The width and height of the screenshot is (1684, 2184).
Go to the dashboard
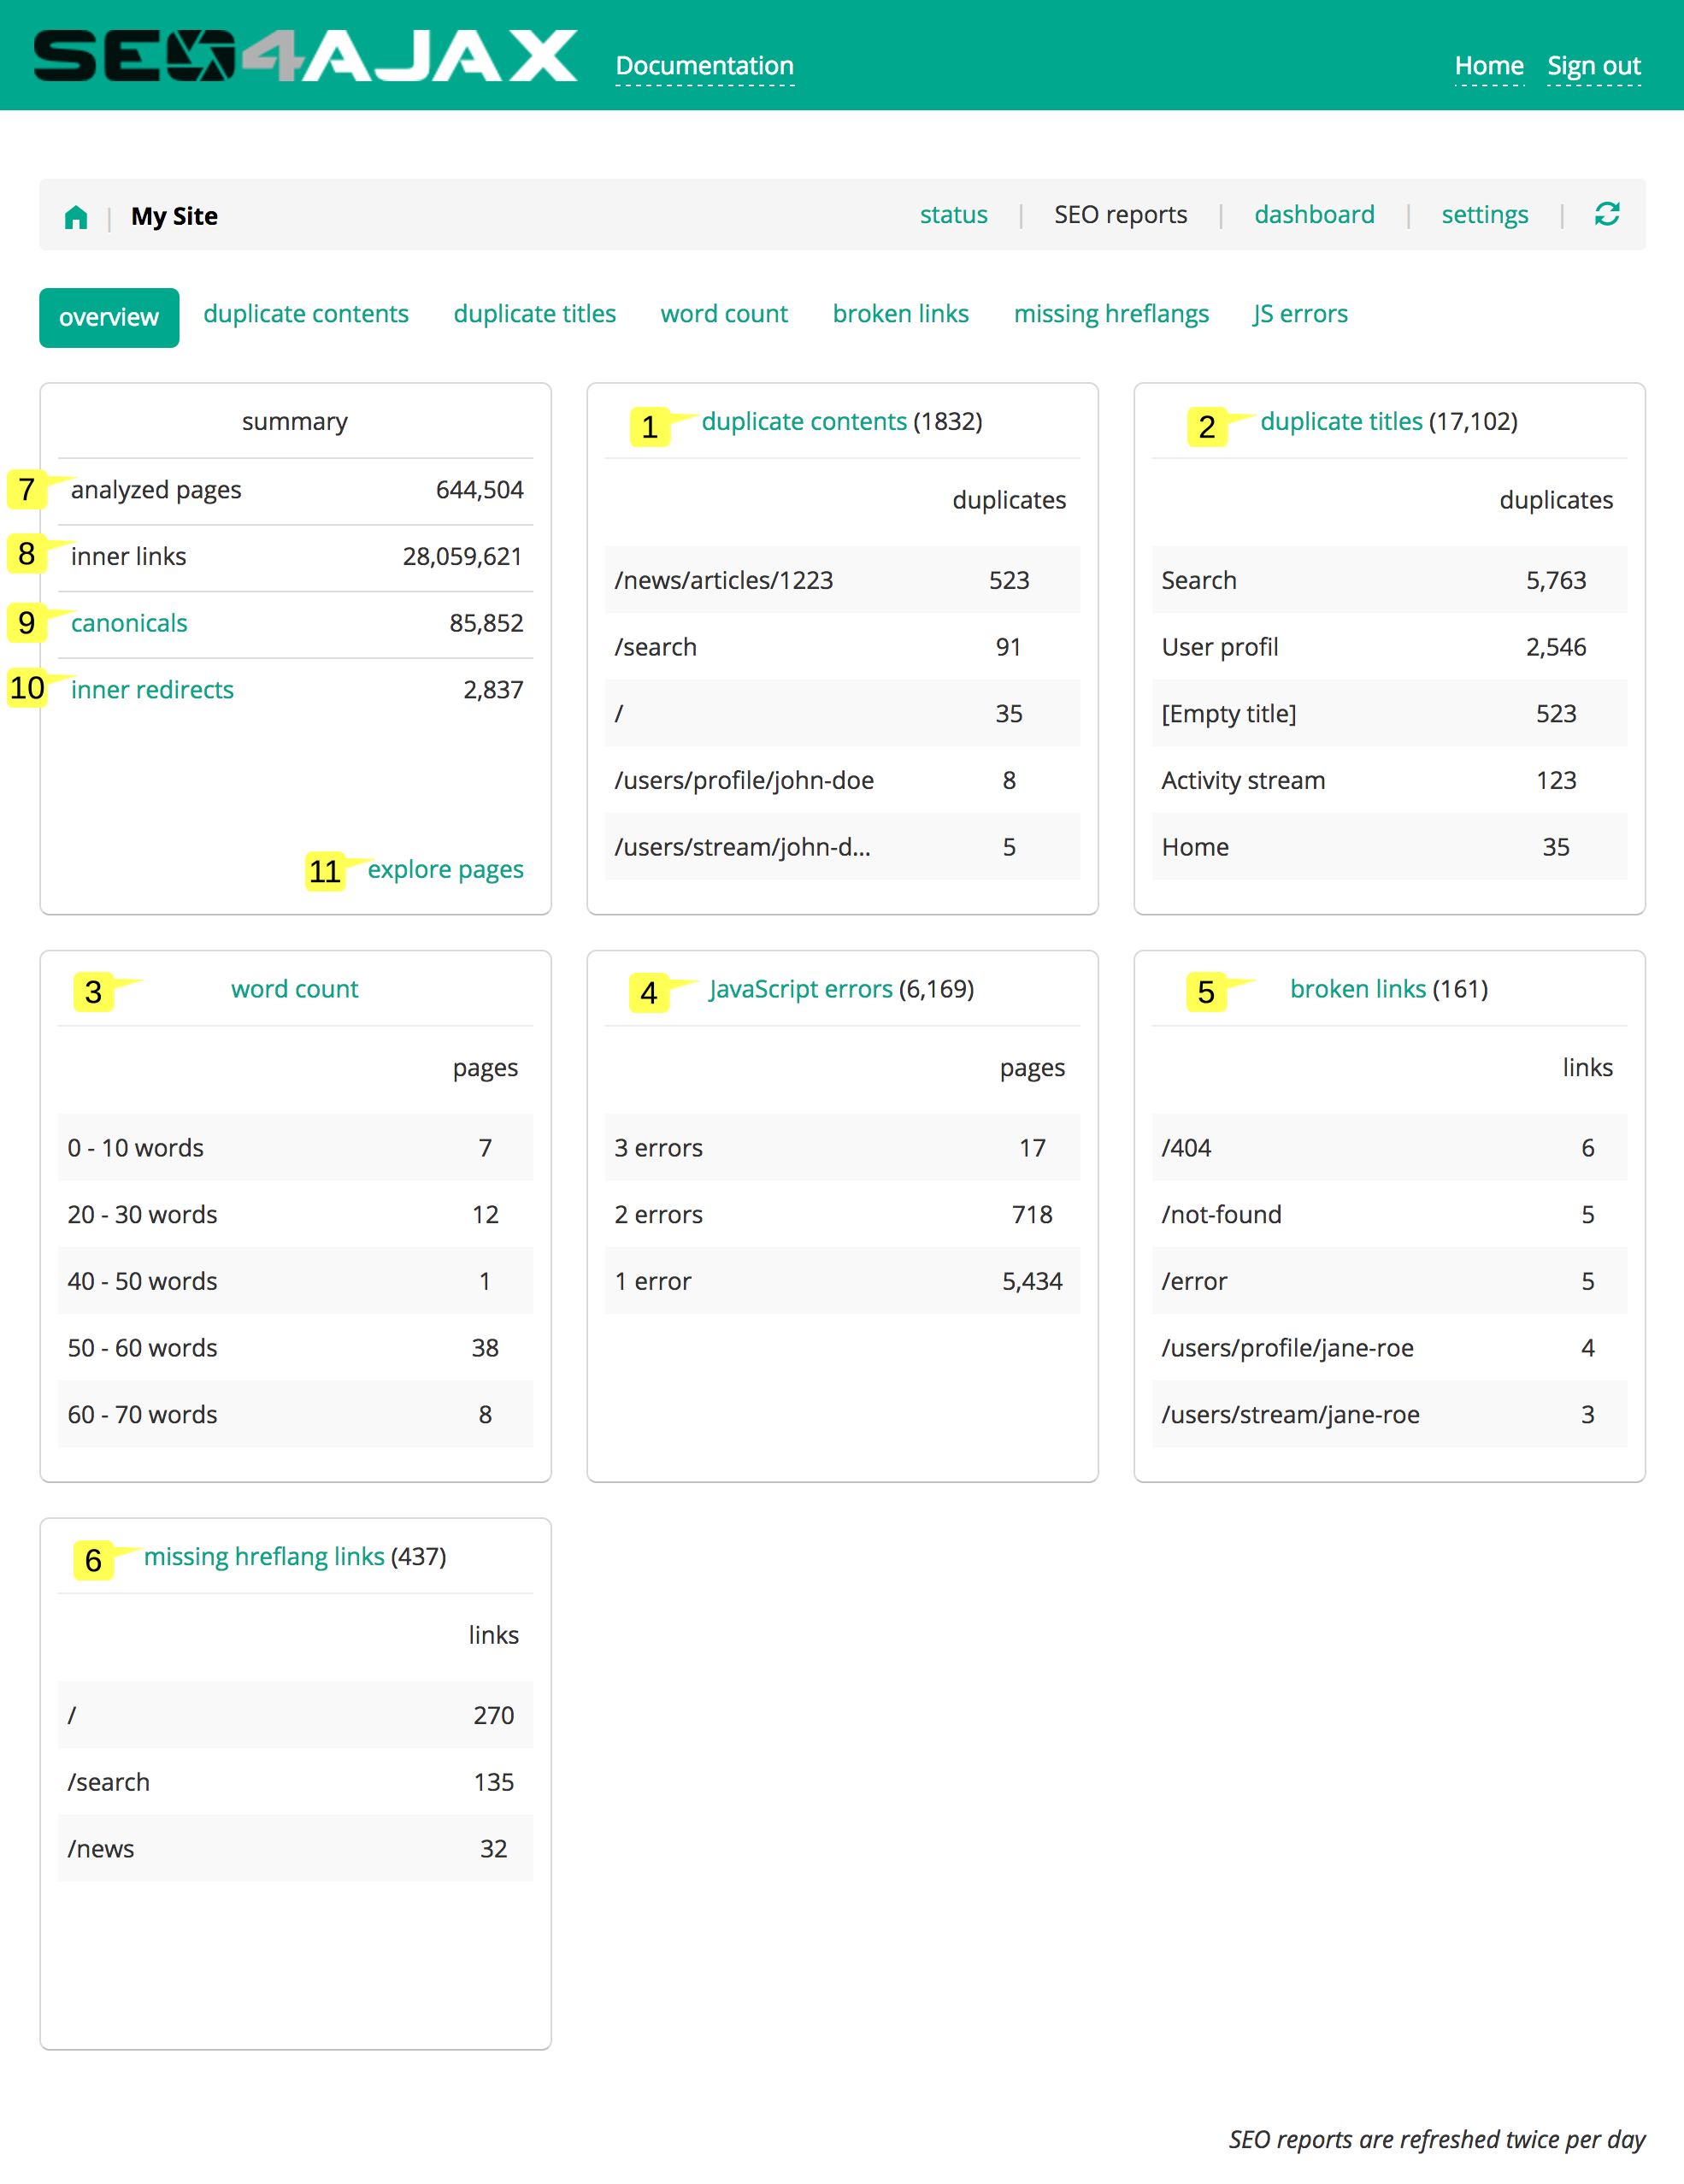[1314, 214]
